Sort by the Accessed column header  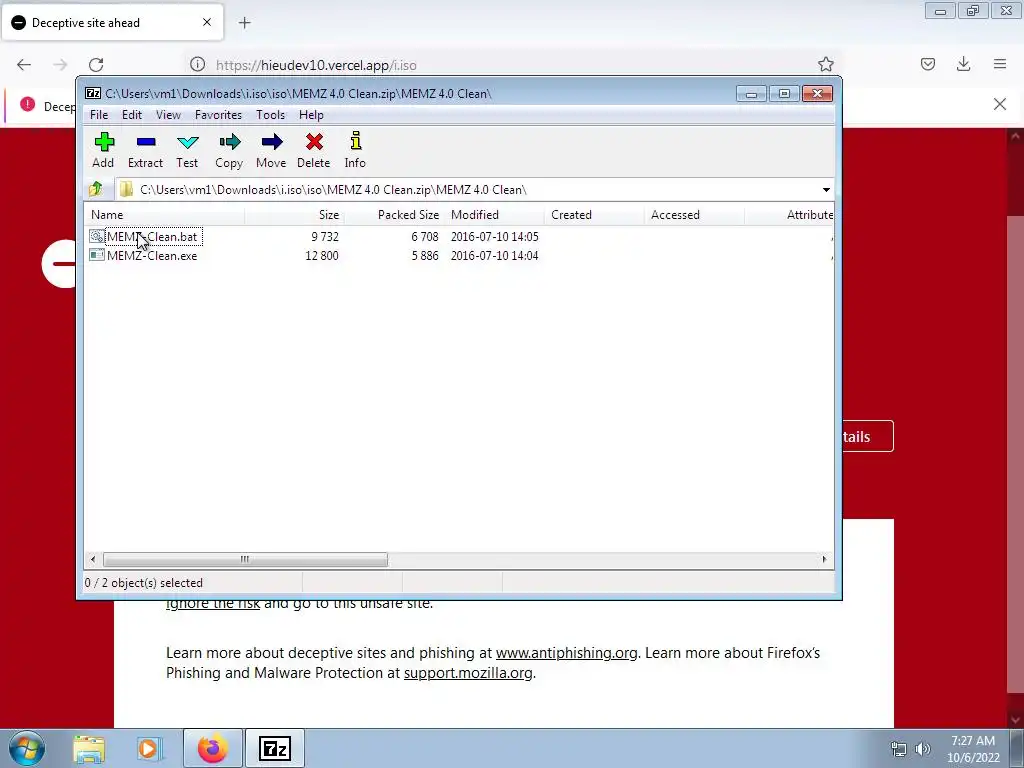click(x=694, y=215)
